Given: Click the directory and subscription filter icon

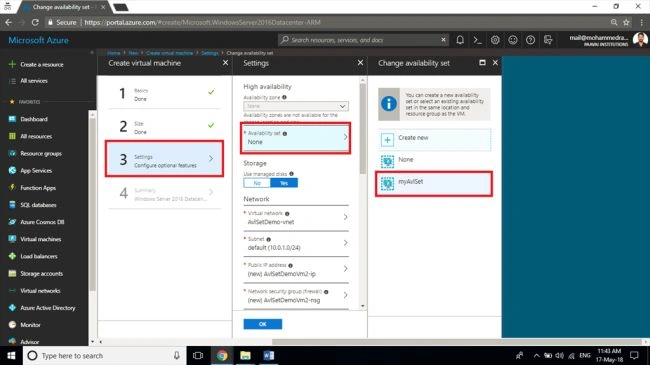Looking at the screenshot, I should 548,40.
